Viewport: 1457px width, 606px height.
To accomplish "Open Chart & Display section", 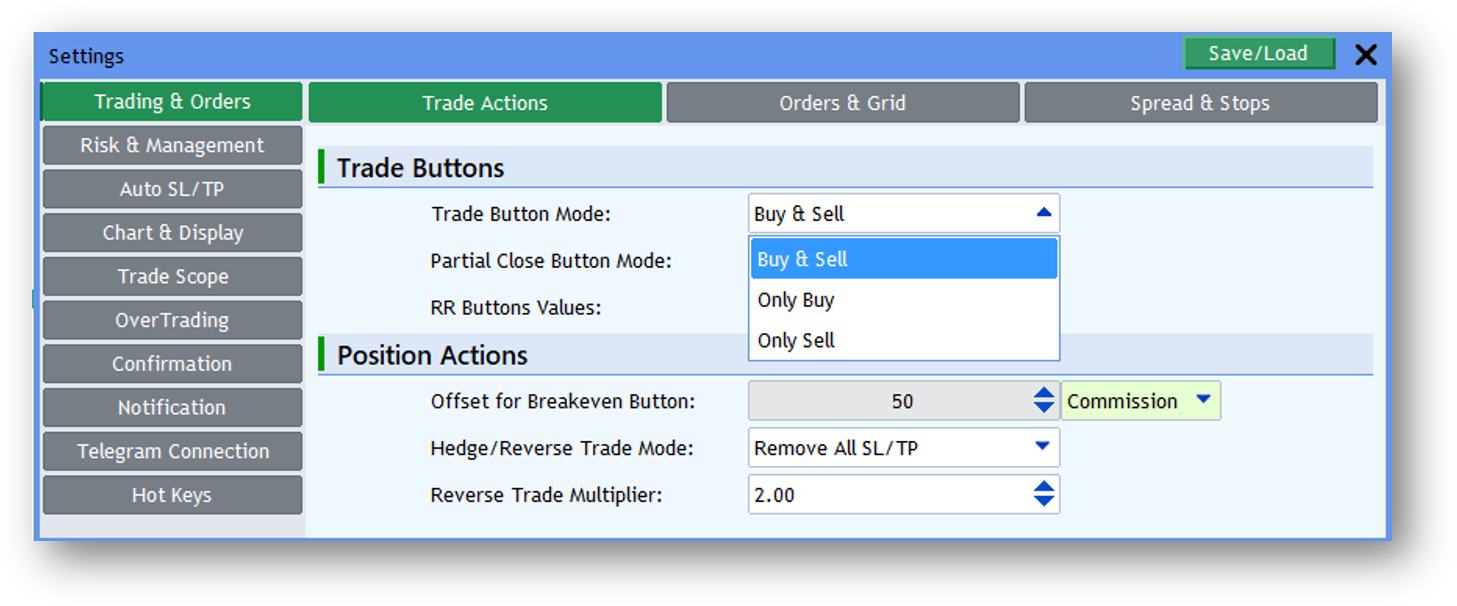I will point(172,233).
